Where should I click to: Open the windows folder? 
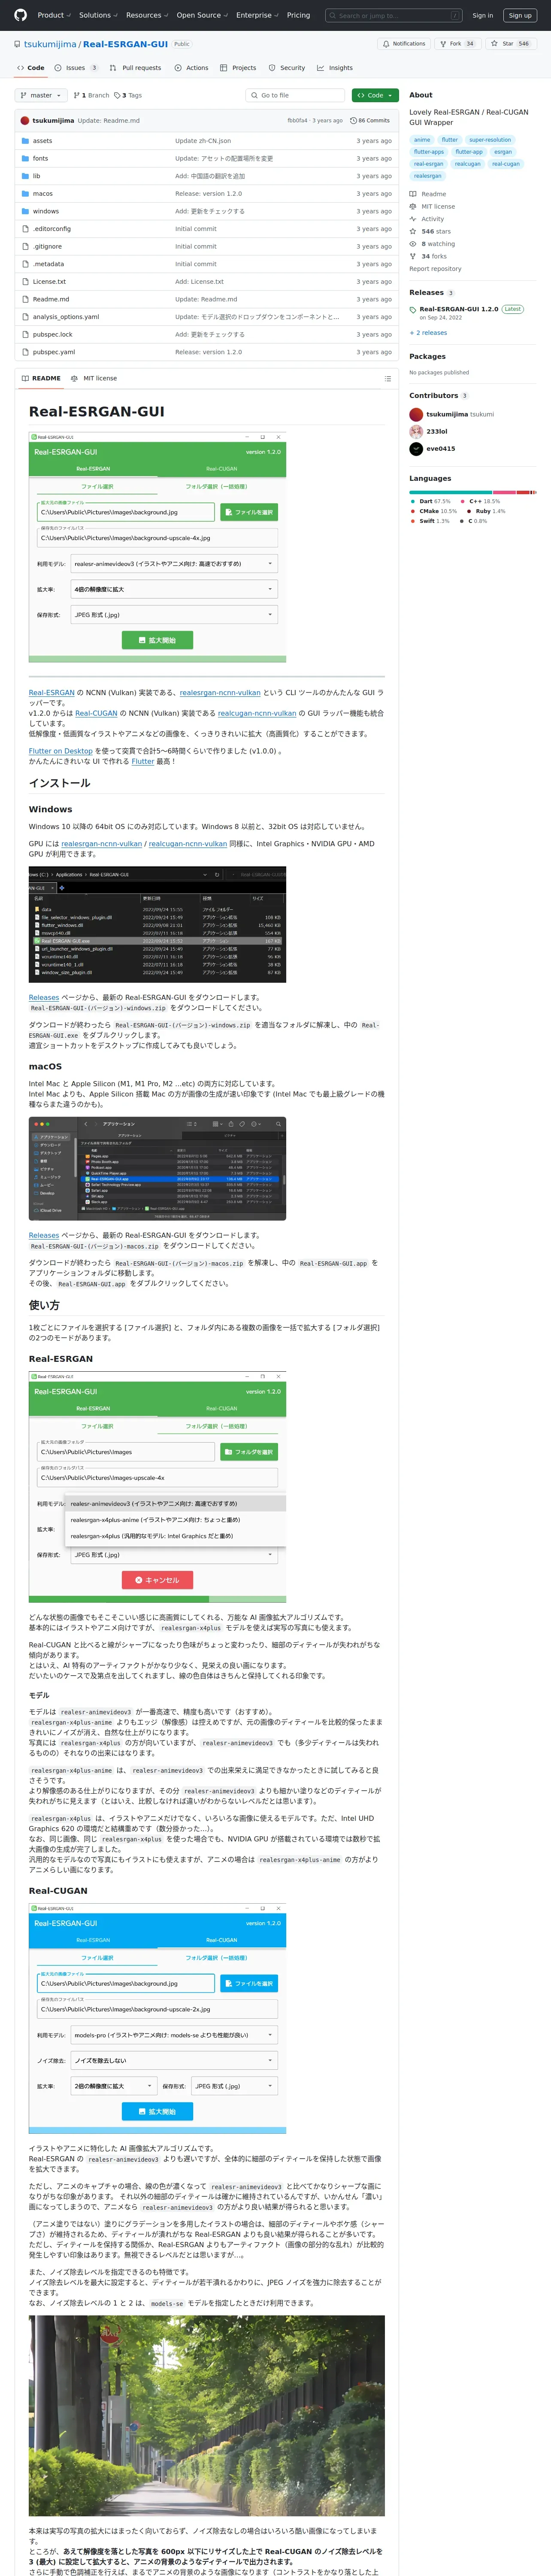(x=46, y=211)
